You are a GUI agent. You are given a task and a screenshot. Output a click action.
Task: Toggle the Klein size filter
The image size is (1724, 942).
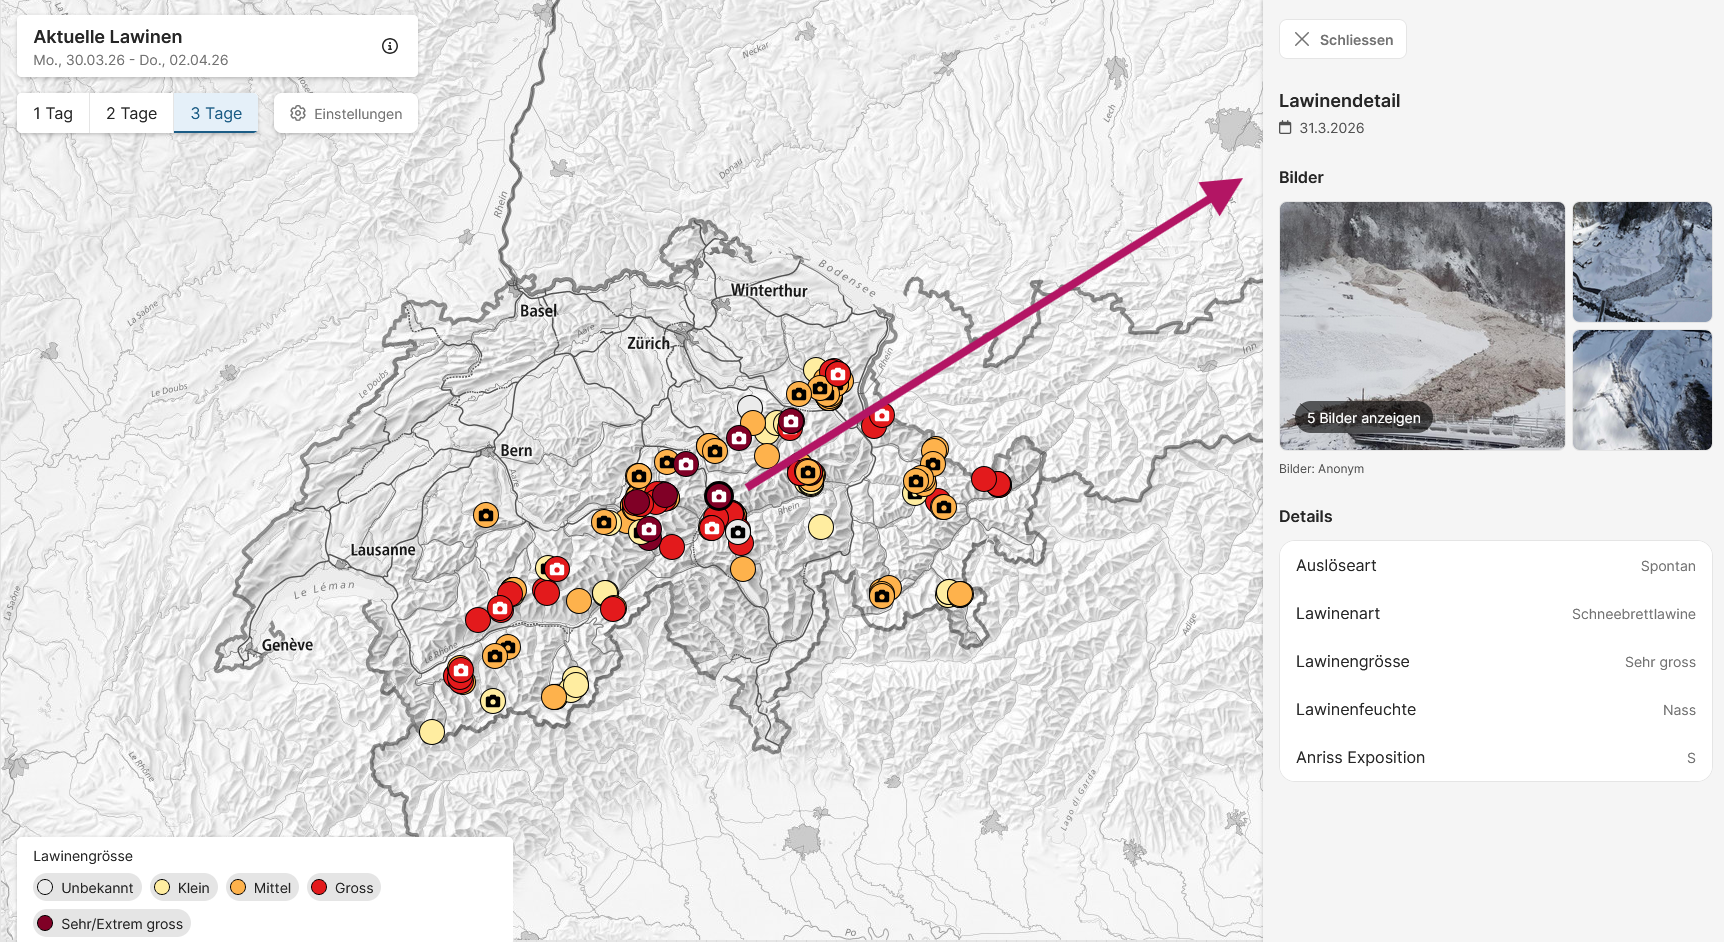click(x=183, y=888)
